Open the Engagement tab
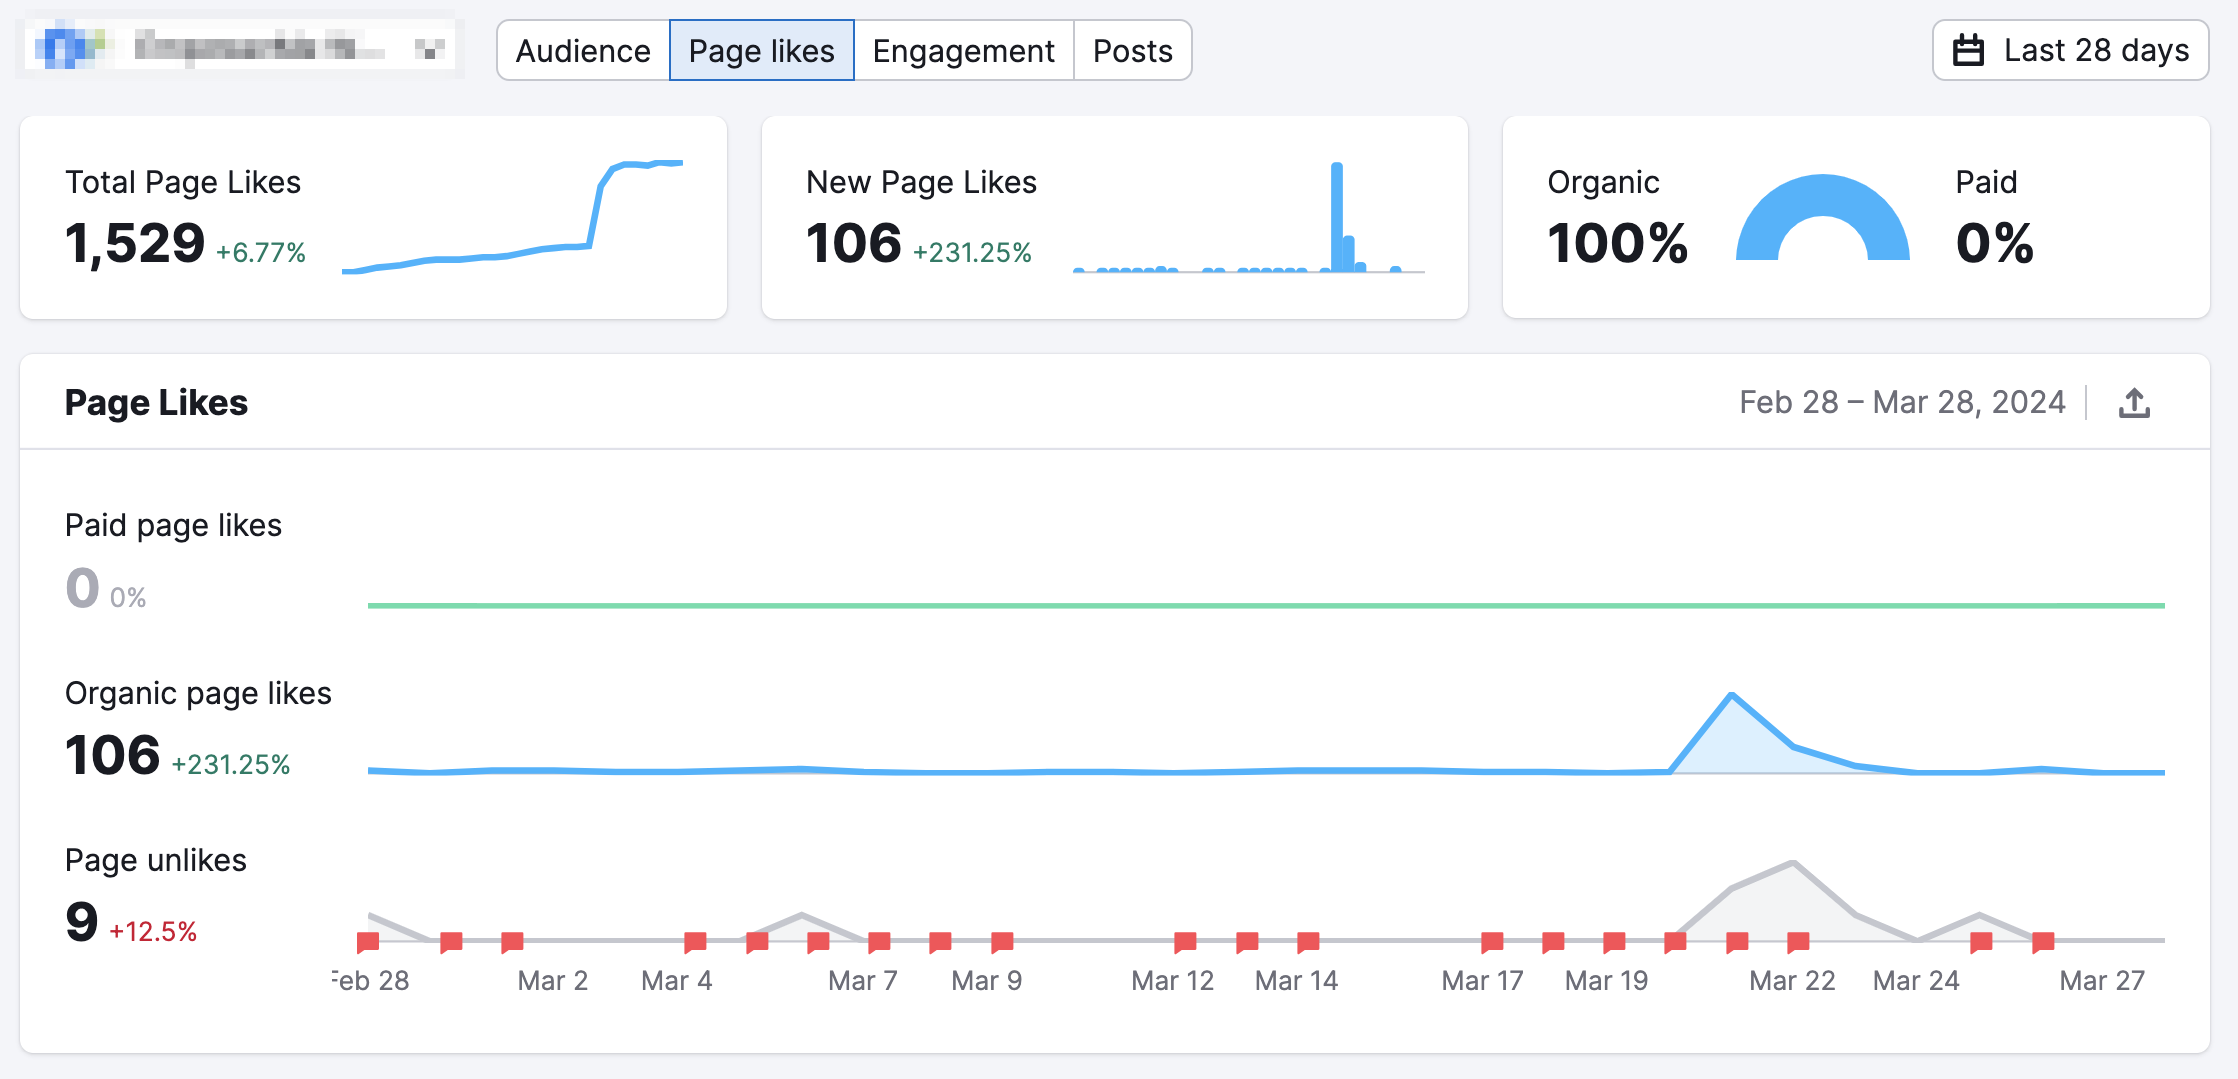This screenshot has height=1079, width=2238. pyautogui.click(x=963, y=50)
